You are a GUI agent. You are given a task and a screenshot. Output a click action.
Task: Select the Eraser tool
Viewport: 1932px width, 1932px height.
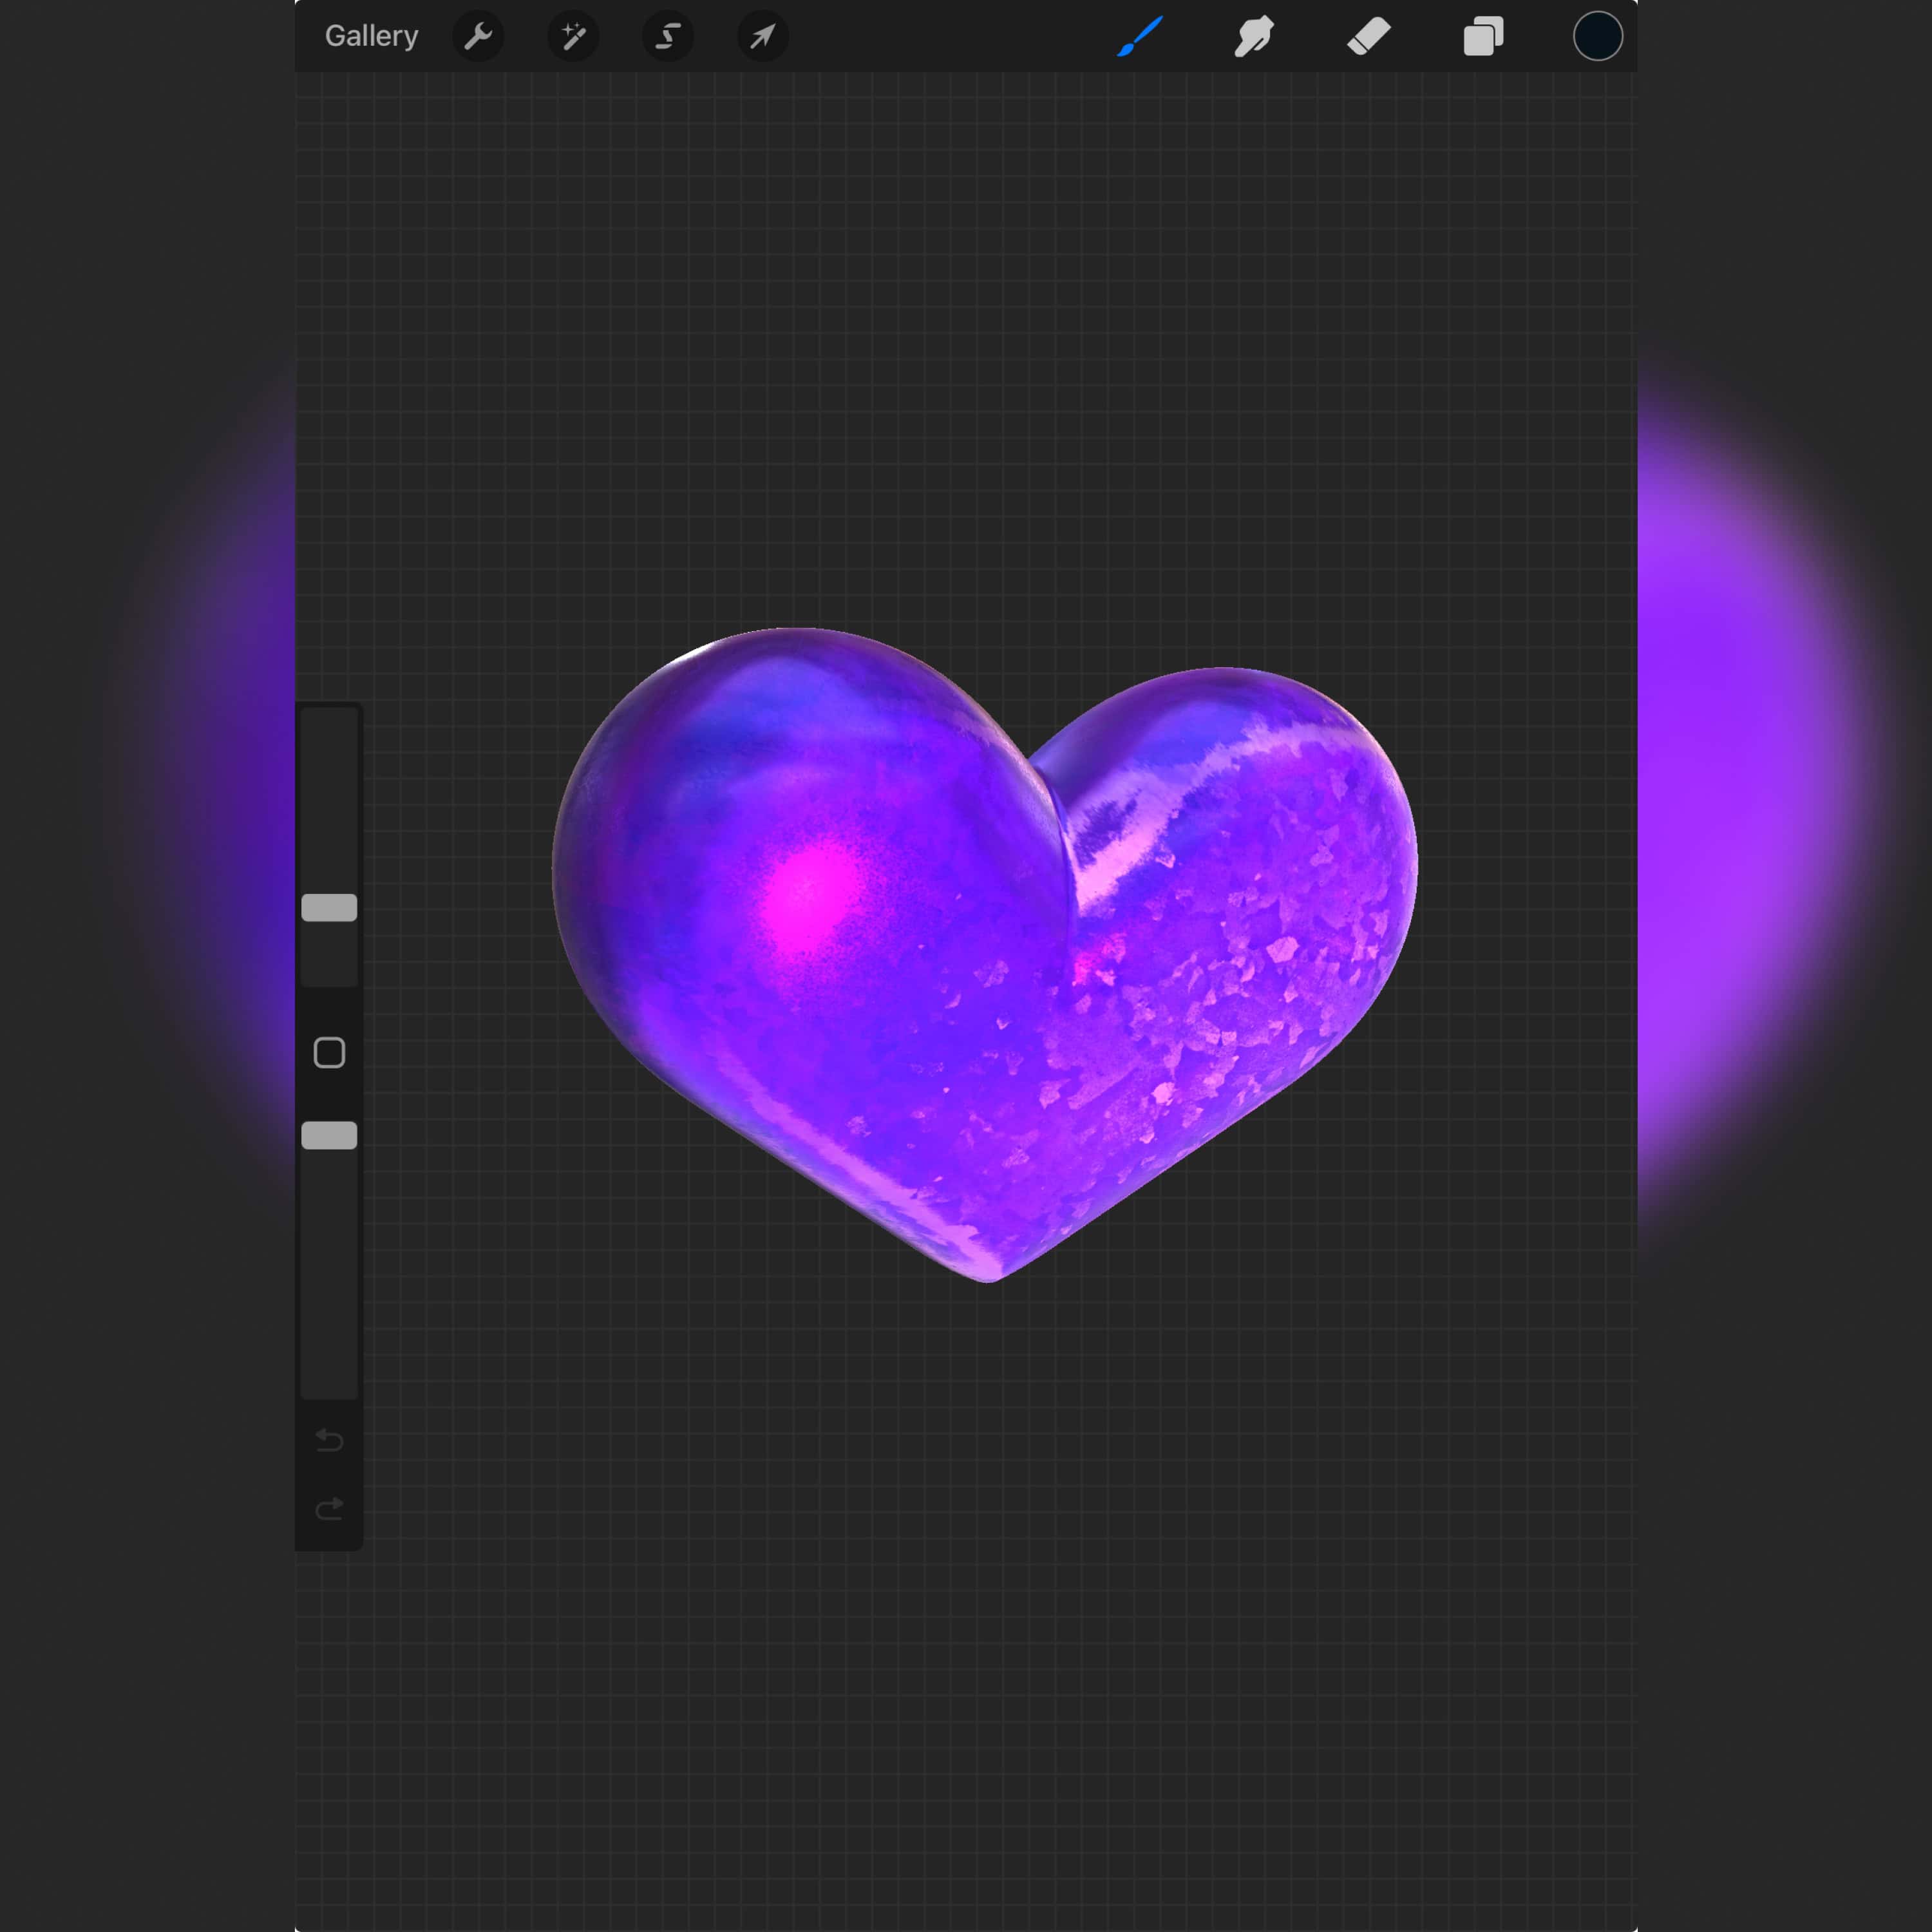pyautogui.click(x=1369, y=37)
